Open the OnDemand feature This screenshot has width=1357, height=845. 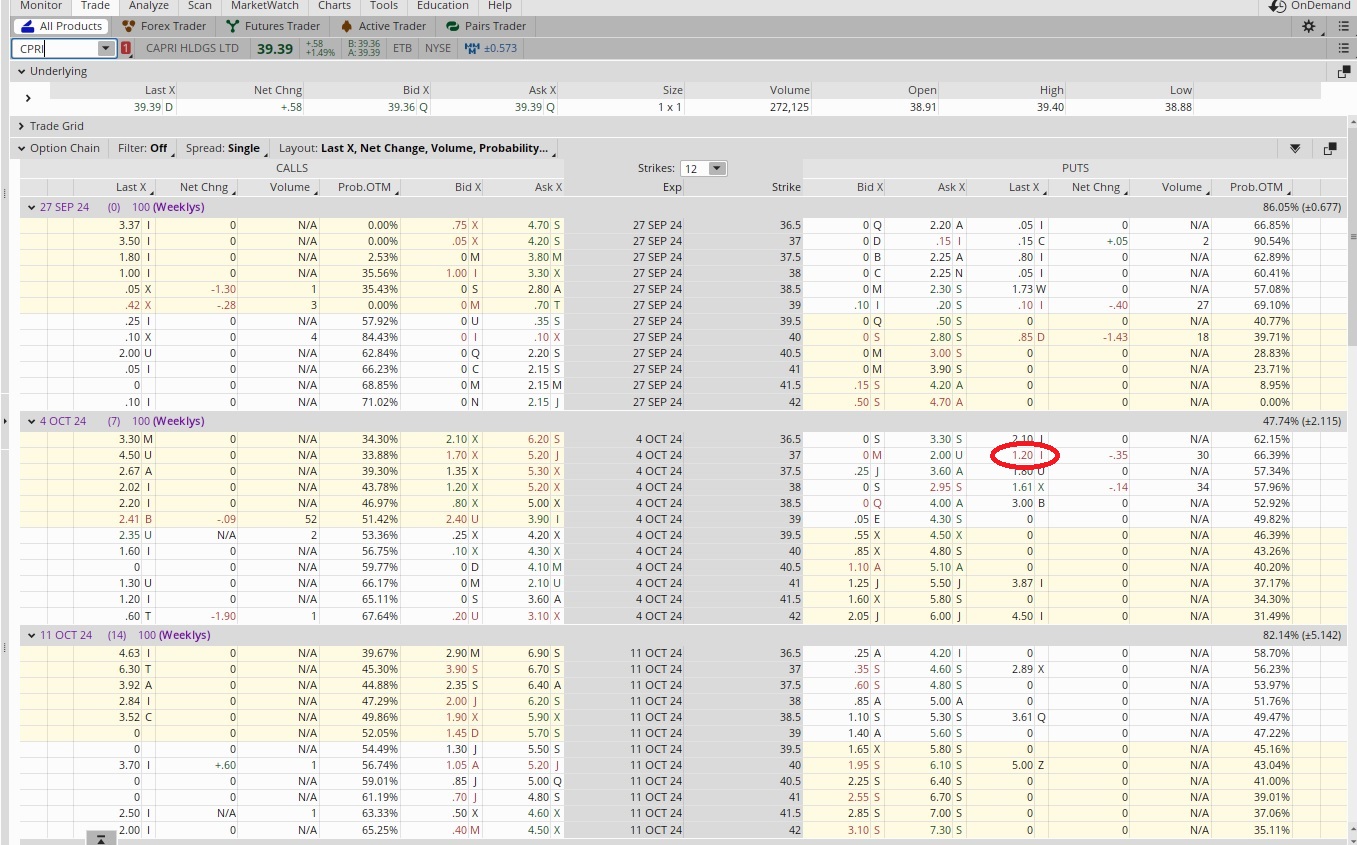tap(1309, 6)
